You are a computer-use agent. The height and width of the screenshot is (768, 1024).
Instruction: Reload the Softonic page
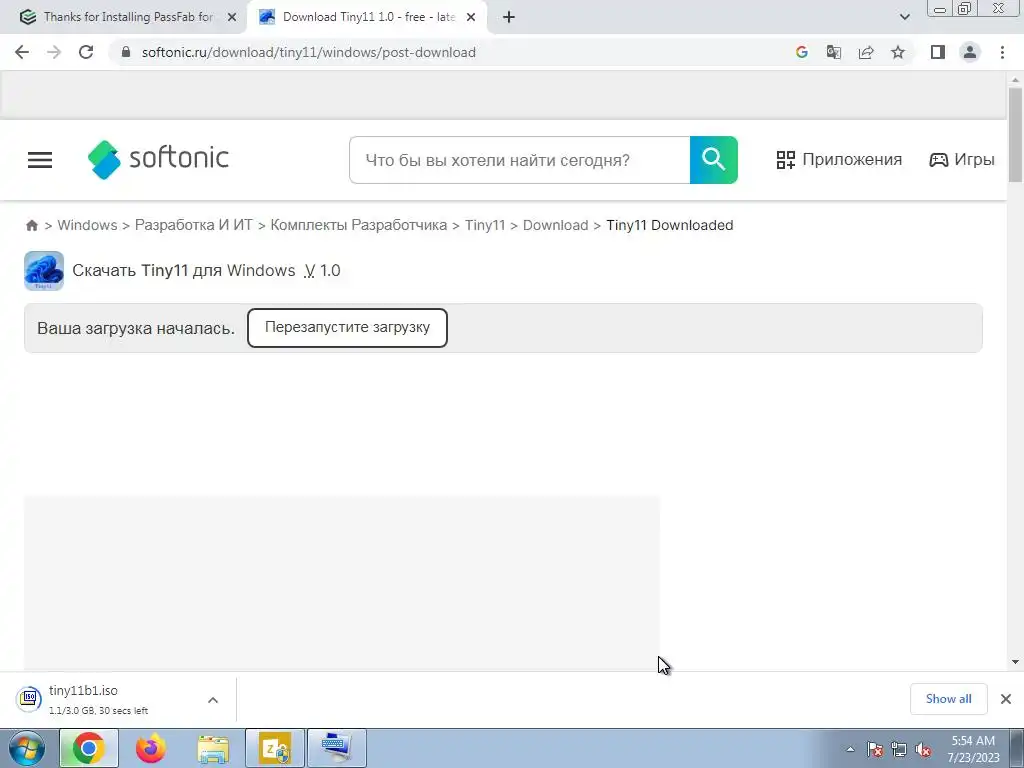(x=86, y=52)
